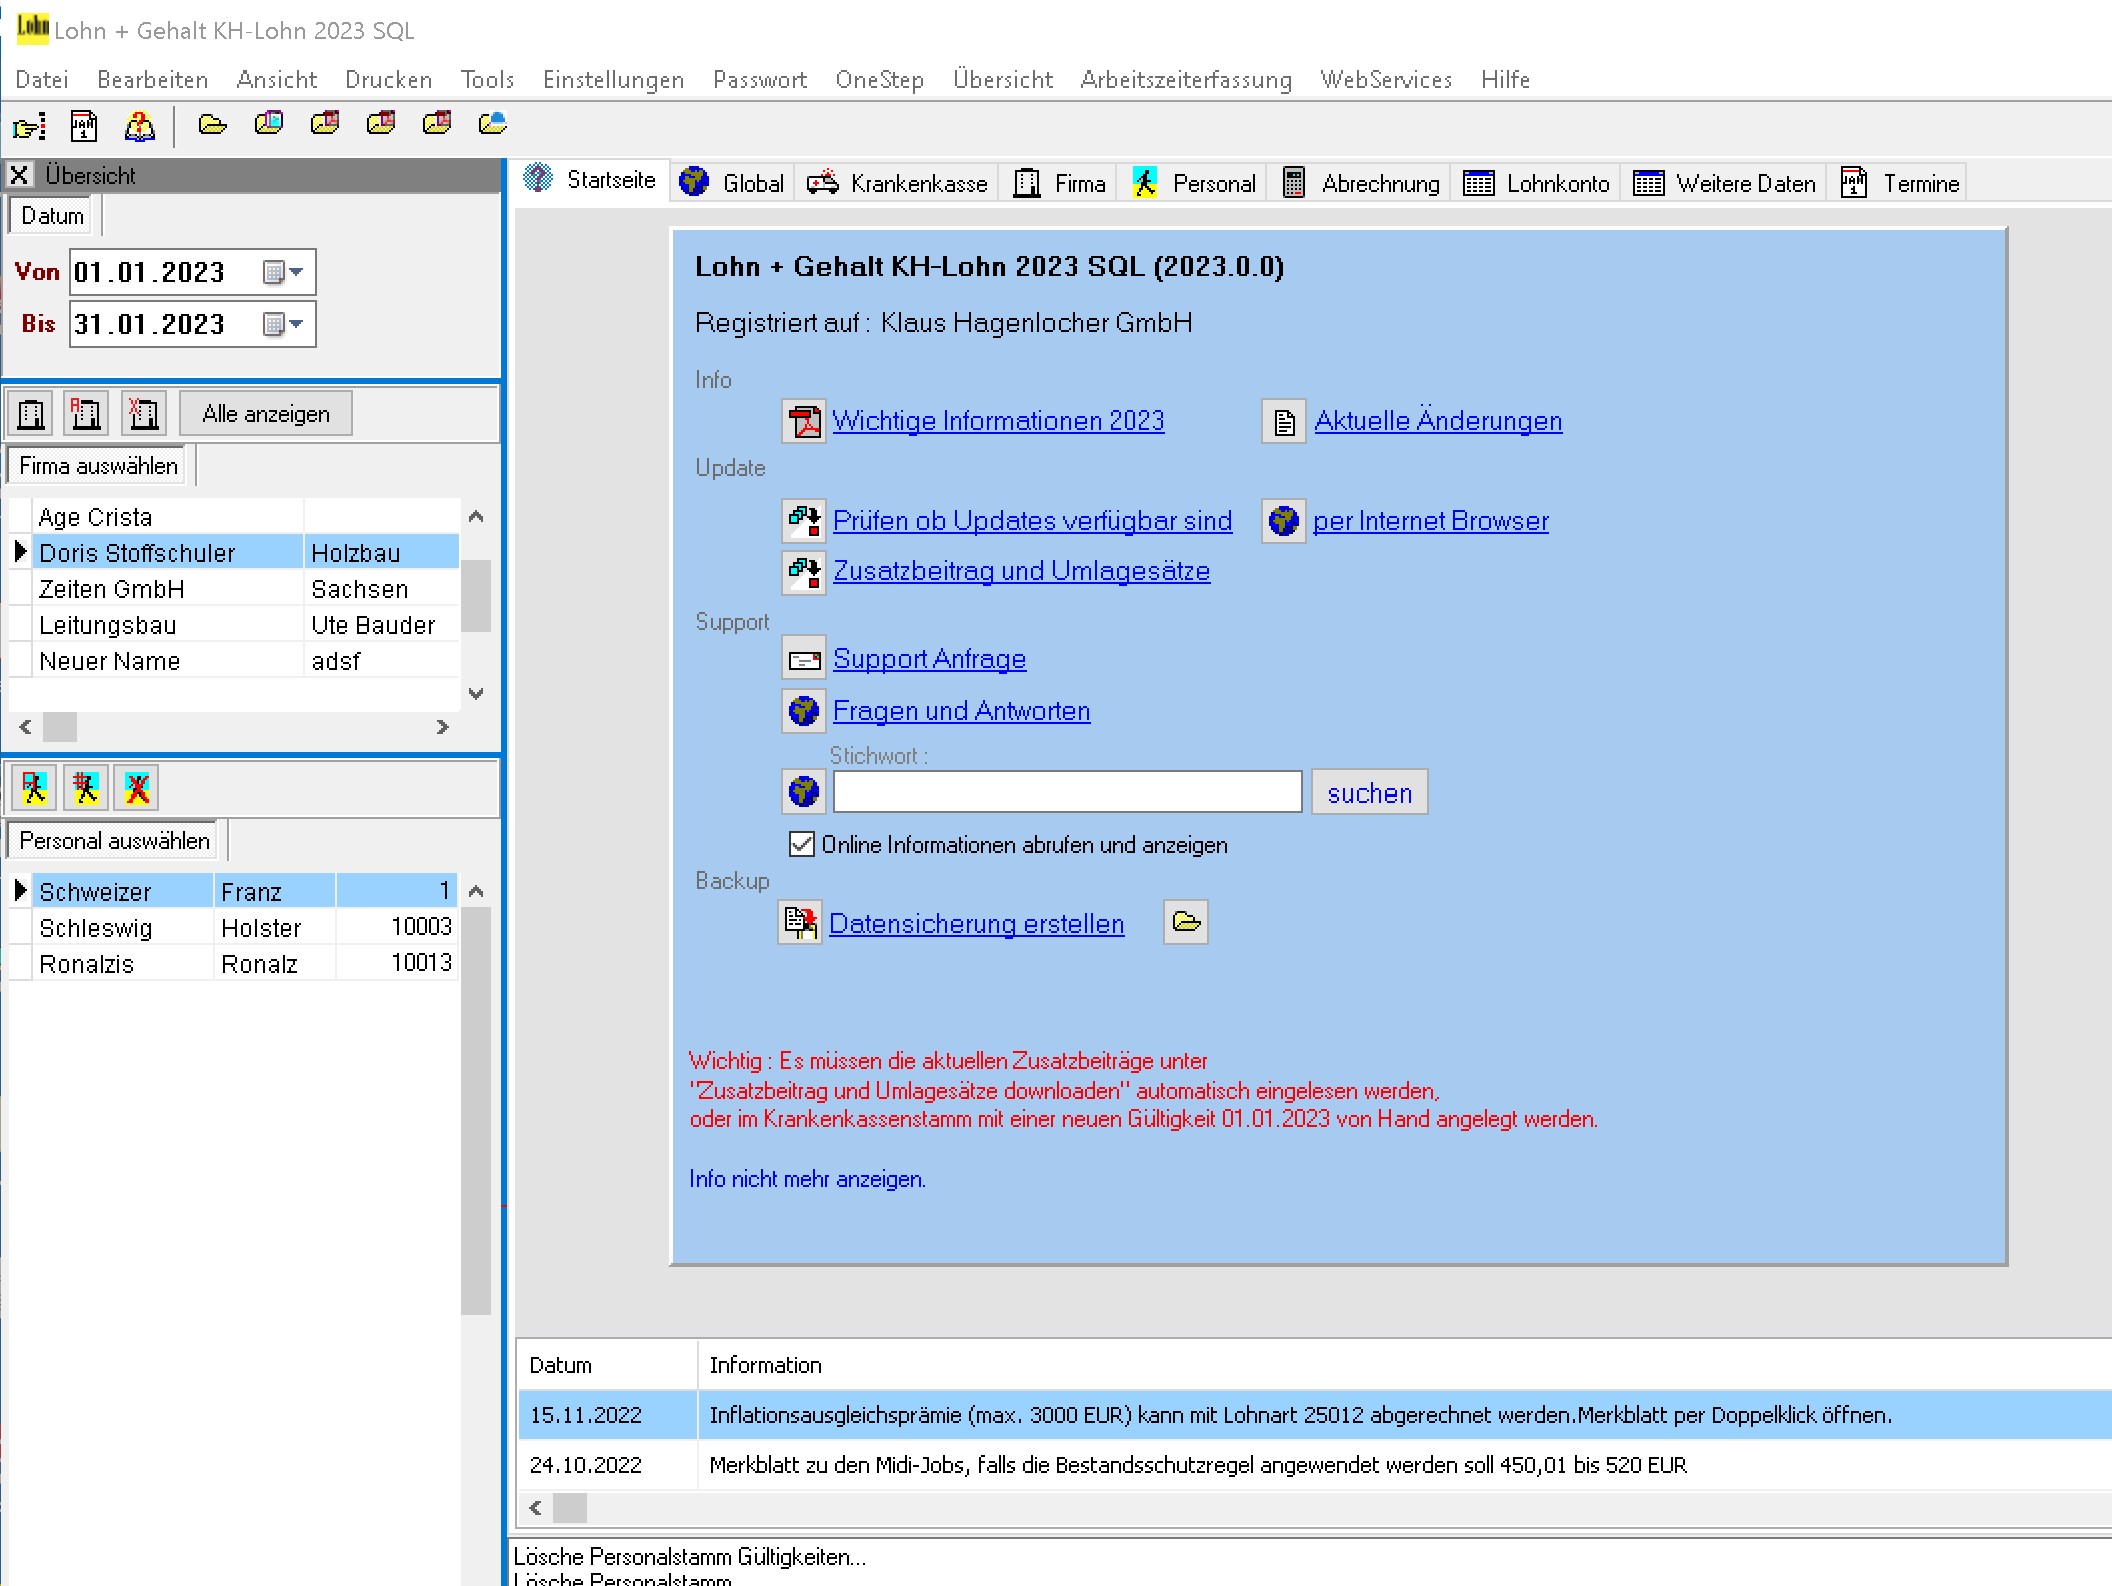Screen dimensions: 2112x1586
Task: Click the new company building icon with red mark
Action: point(86,413)
